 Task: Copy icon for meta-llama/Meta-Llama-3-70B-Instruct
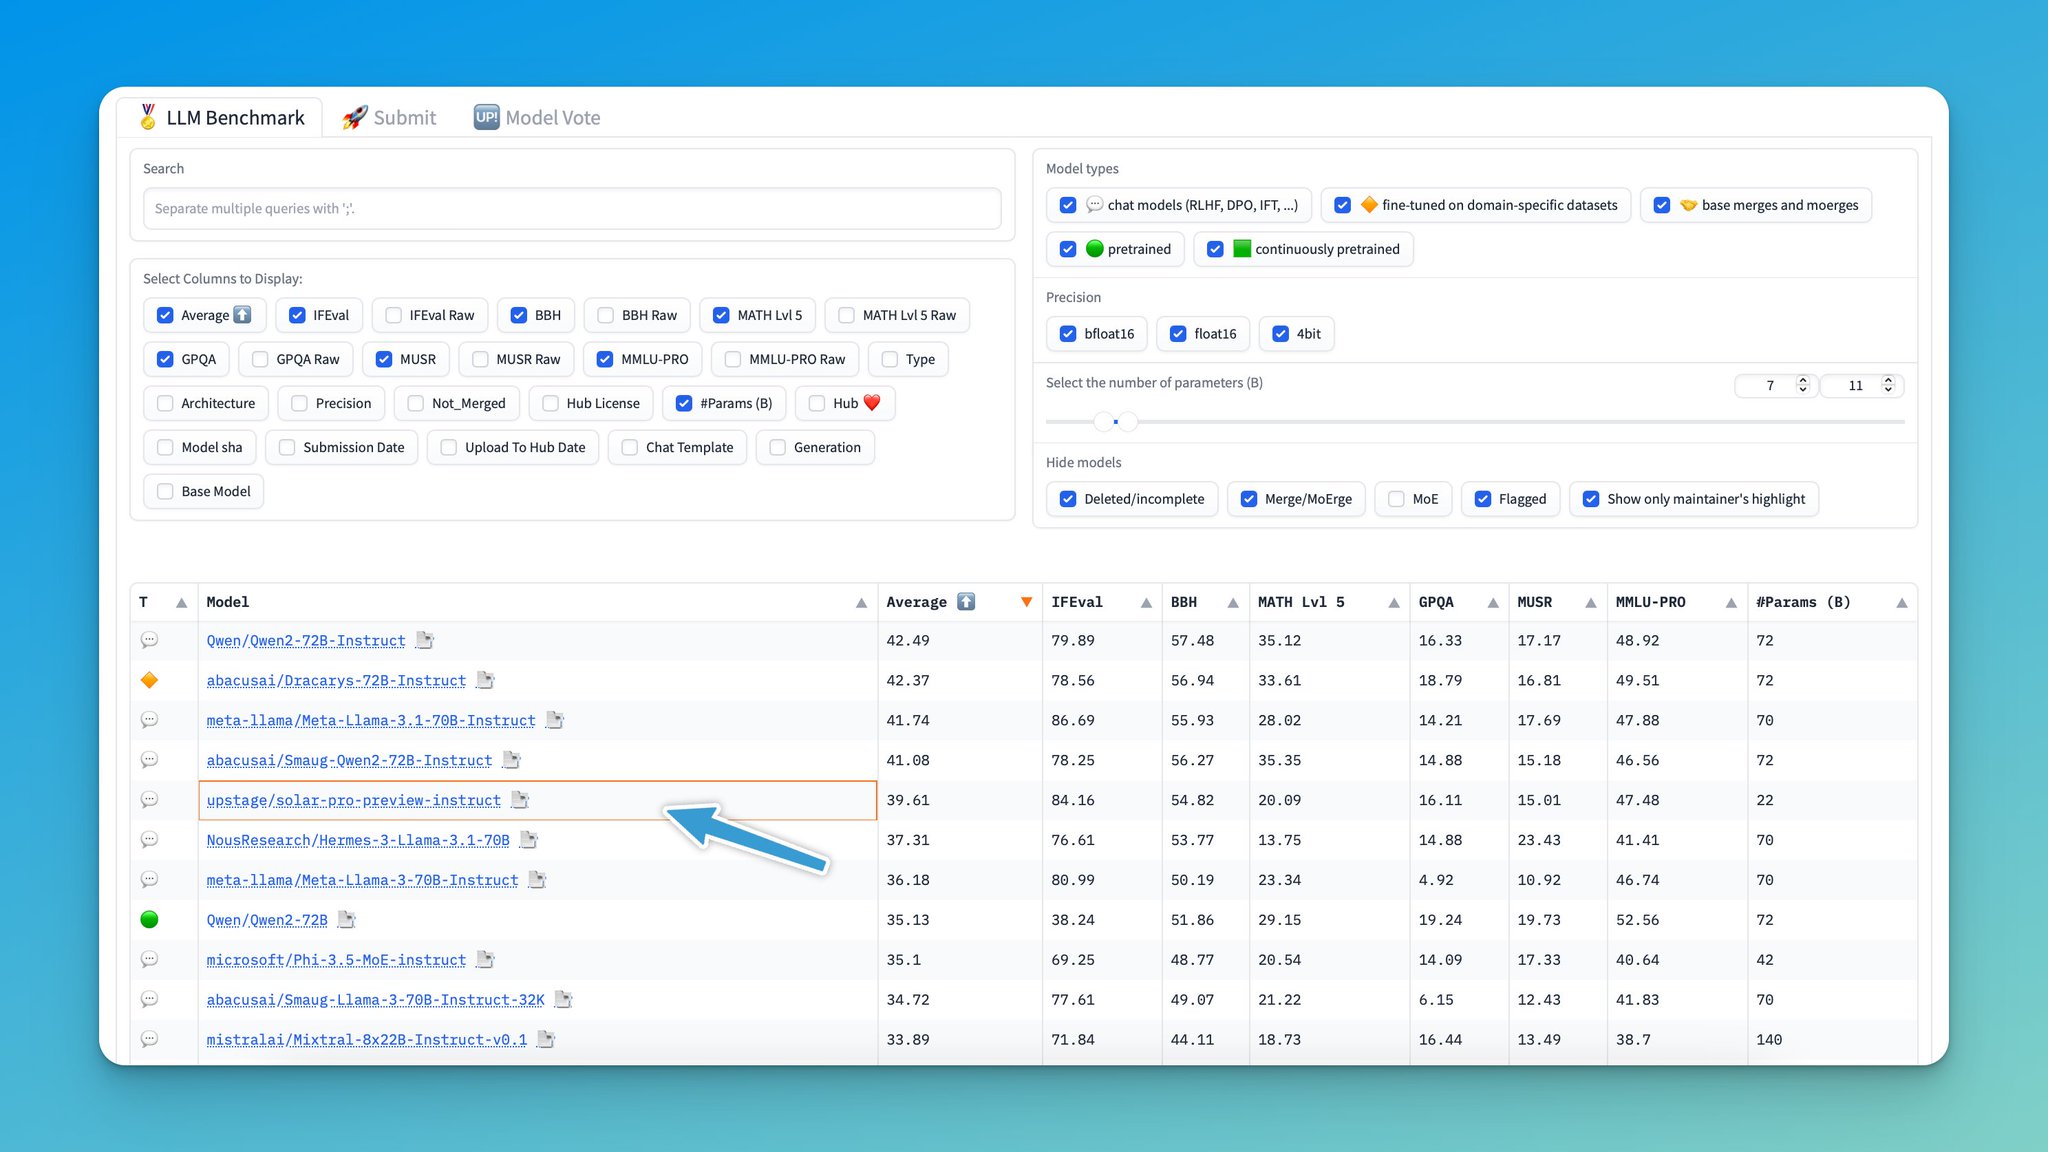pos(537,880)
